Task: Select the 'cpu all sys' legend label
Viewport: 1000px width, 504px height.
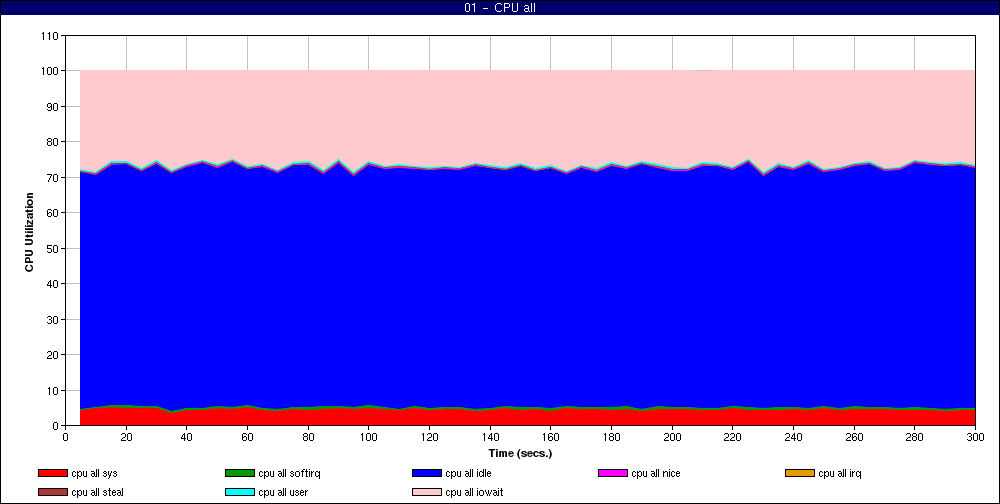Action: 94,473
